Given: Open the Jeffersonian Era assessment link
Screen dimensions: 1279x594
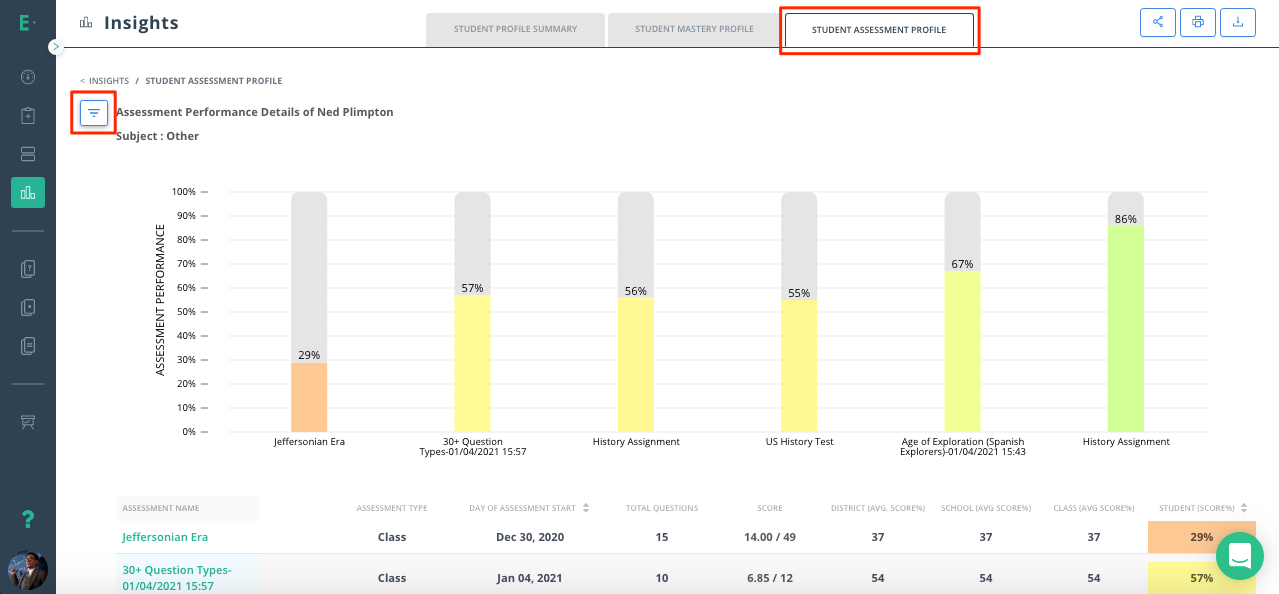Looking at the screenshot, I should [x=164, y=537].
